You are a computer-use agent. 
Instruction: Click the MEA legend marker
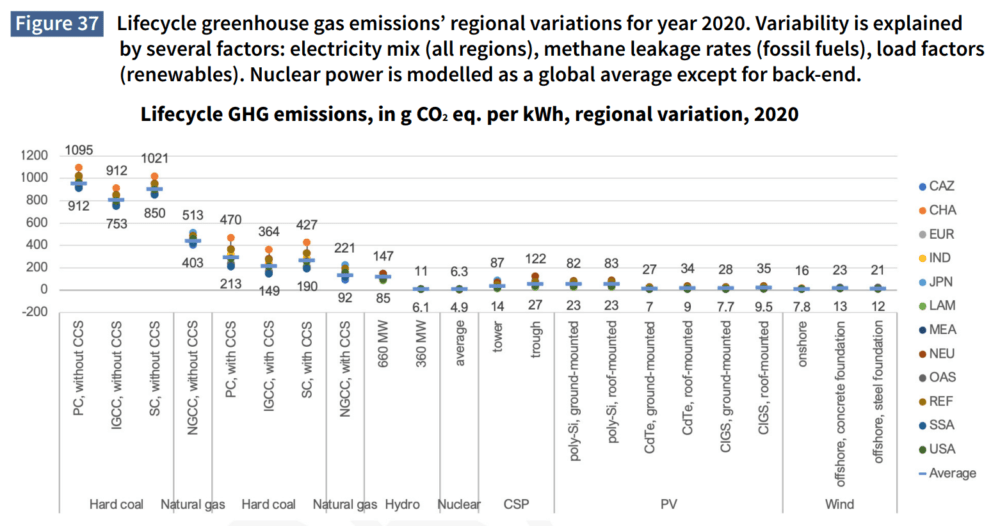point(921,330)
